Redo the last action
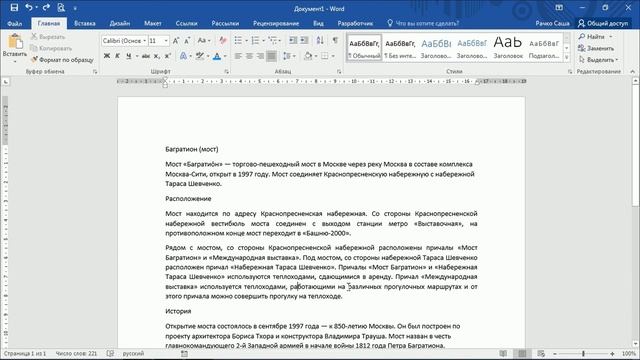The height and width of the screenshot is (360, 640). coord(46,8)
